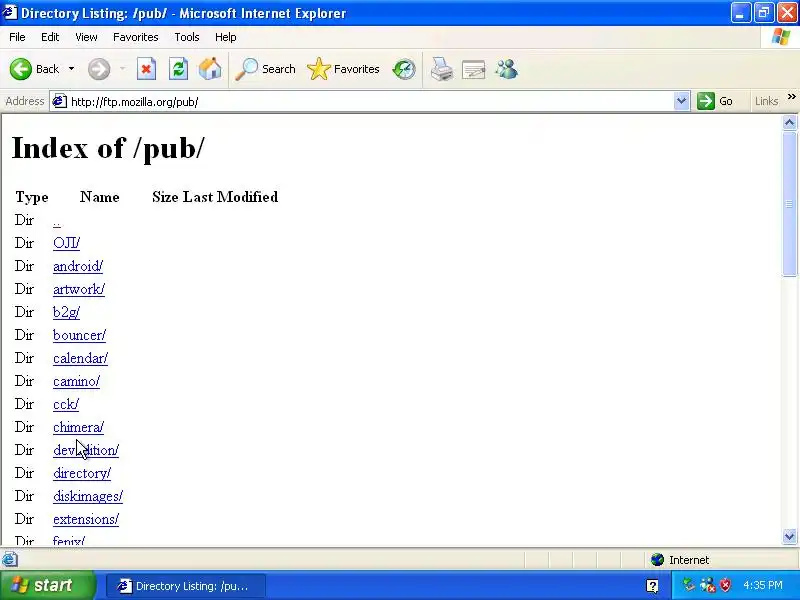
Task: Print the page with the printer icon
Action: [x=442, y=69]
